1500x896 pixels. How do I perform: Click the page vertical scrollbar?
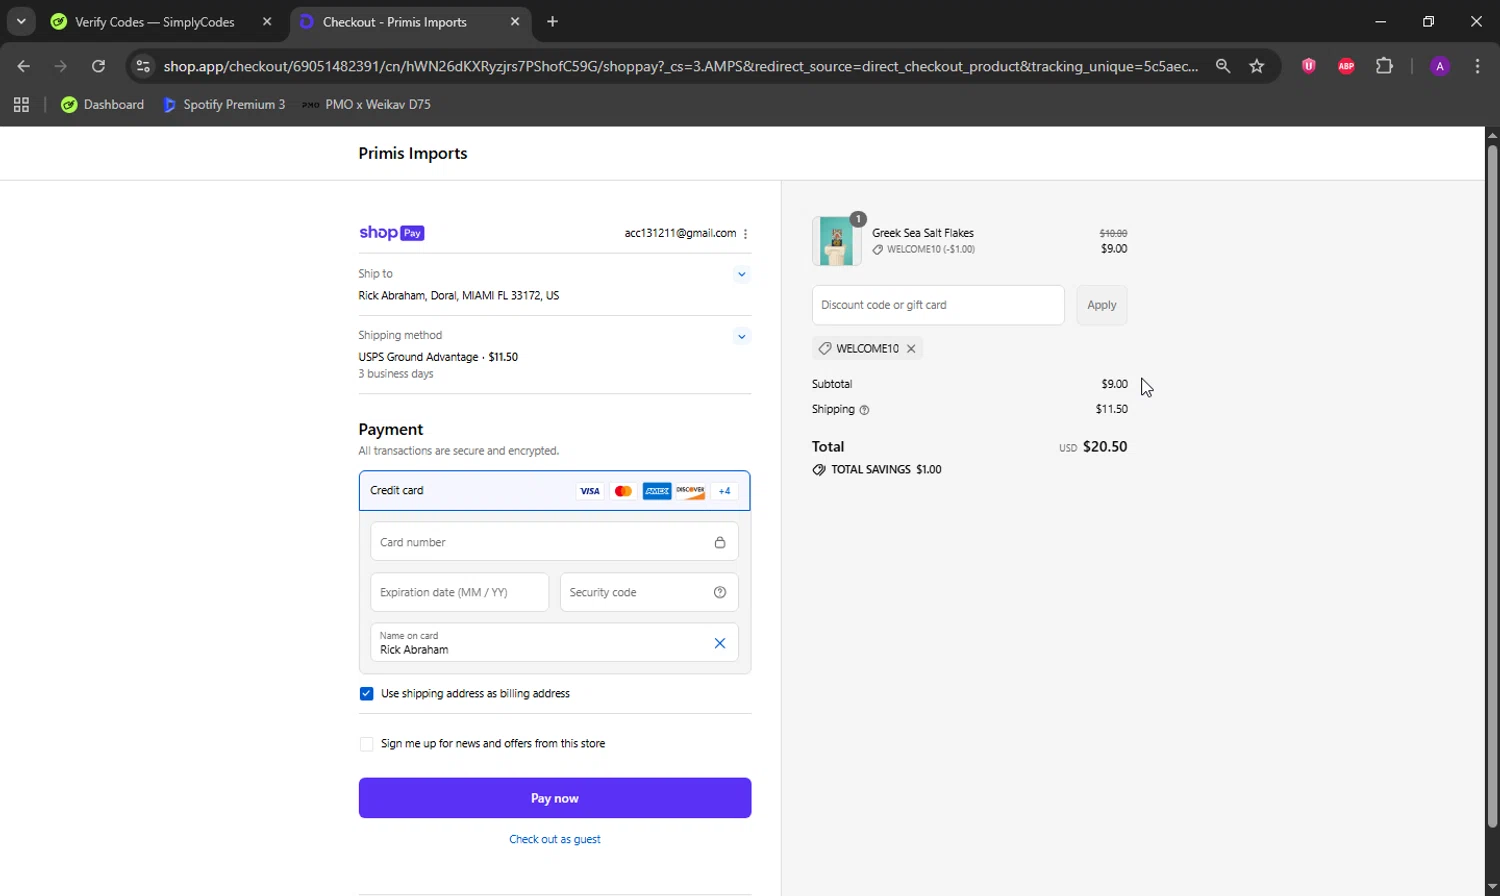coord(1492,485)
